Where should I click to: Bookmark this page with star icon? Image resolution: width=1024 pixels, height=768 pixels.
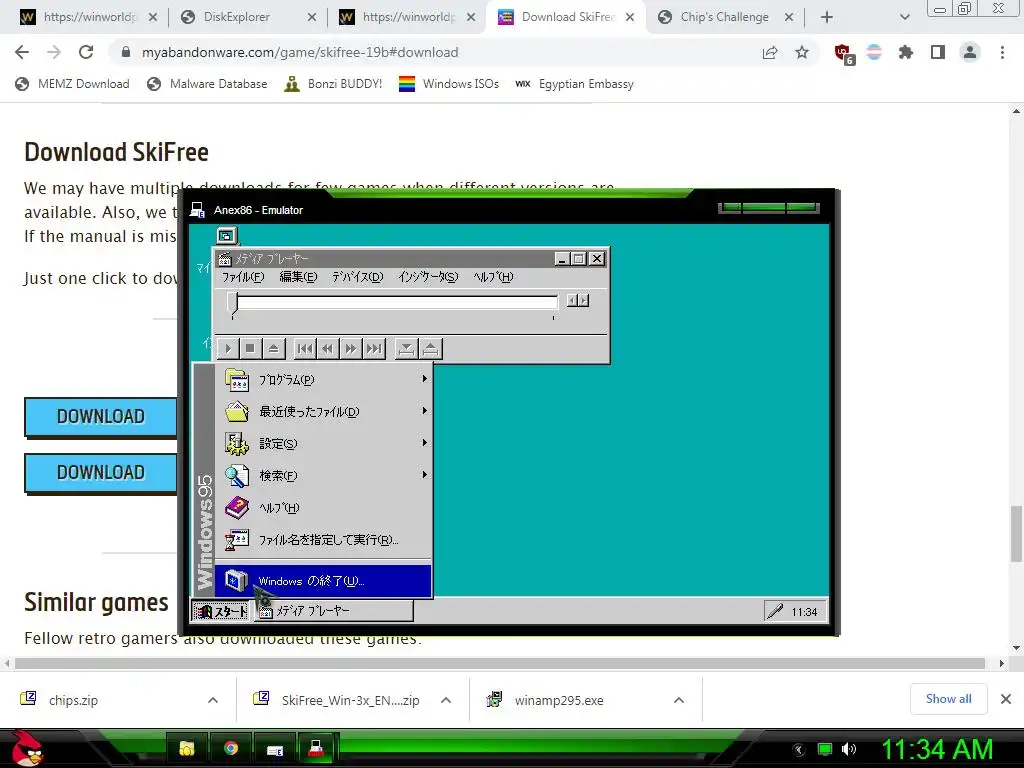[802, 52]
